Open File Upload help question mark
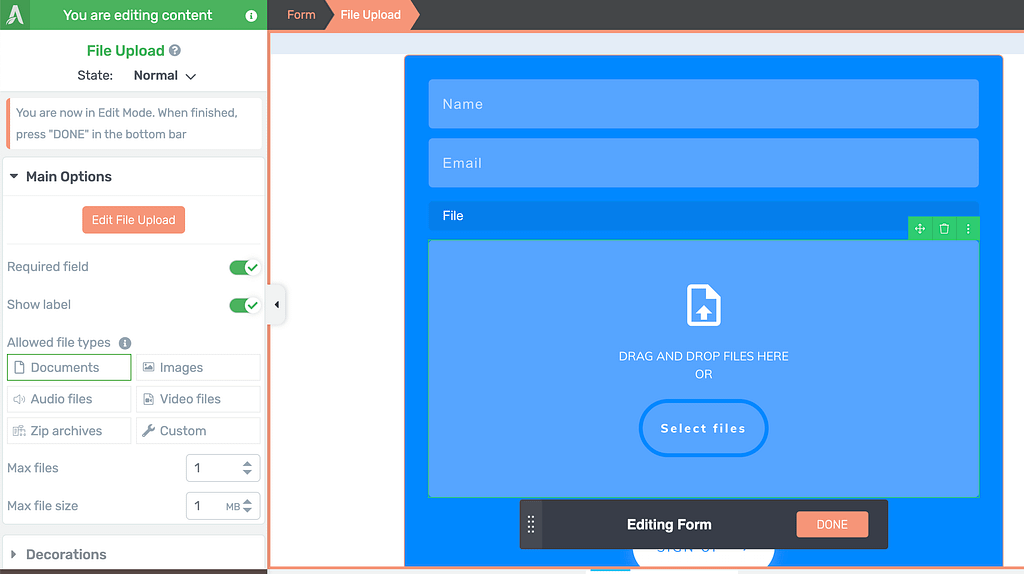The width and height of the screenshot is (1024, 574). [x=175, y=50]
